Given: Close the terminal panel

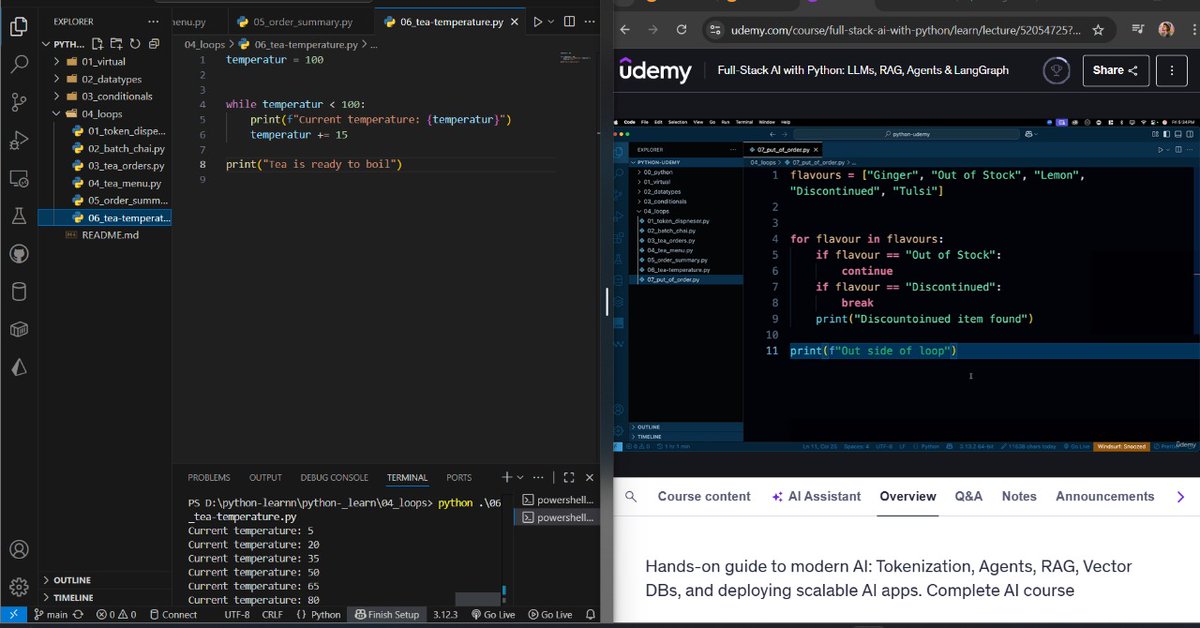Looking at the screenshot, I should click(x=589, y=477).
